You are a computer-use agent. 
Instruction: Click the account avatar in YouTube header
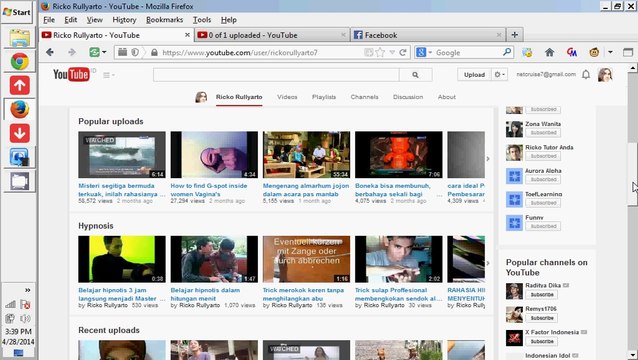(x=605, y=74)
